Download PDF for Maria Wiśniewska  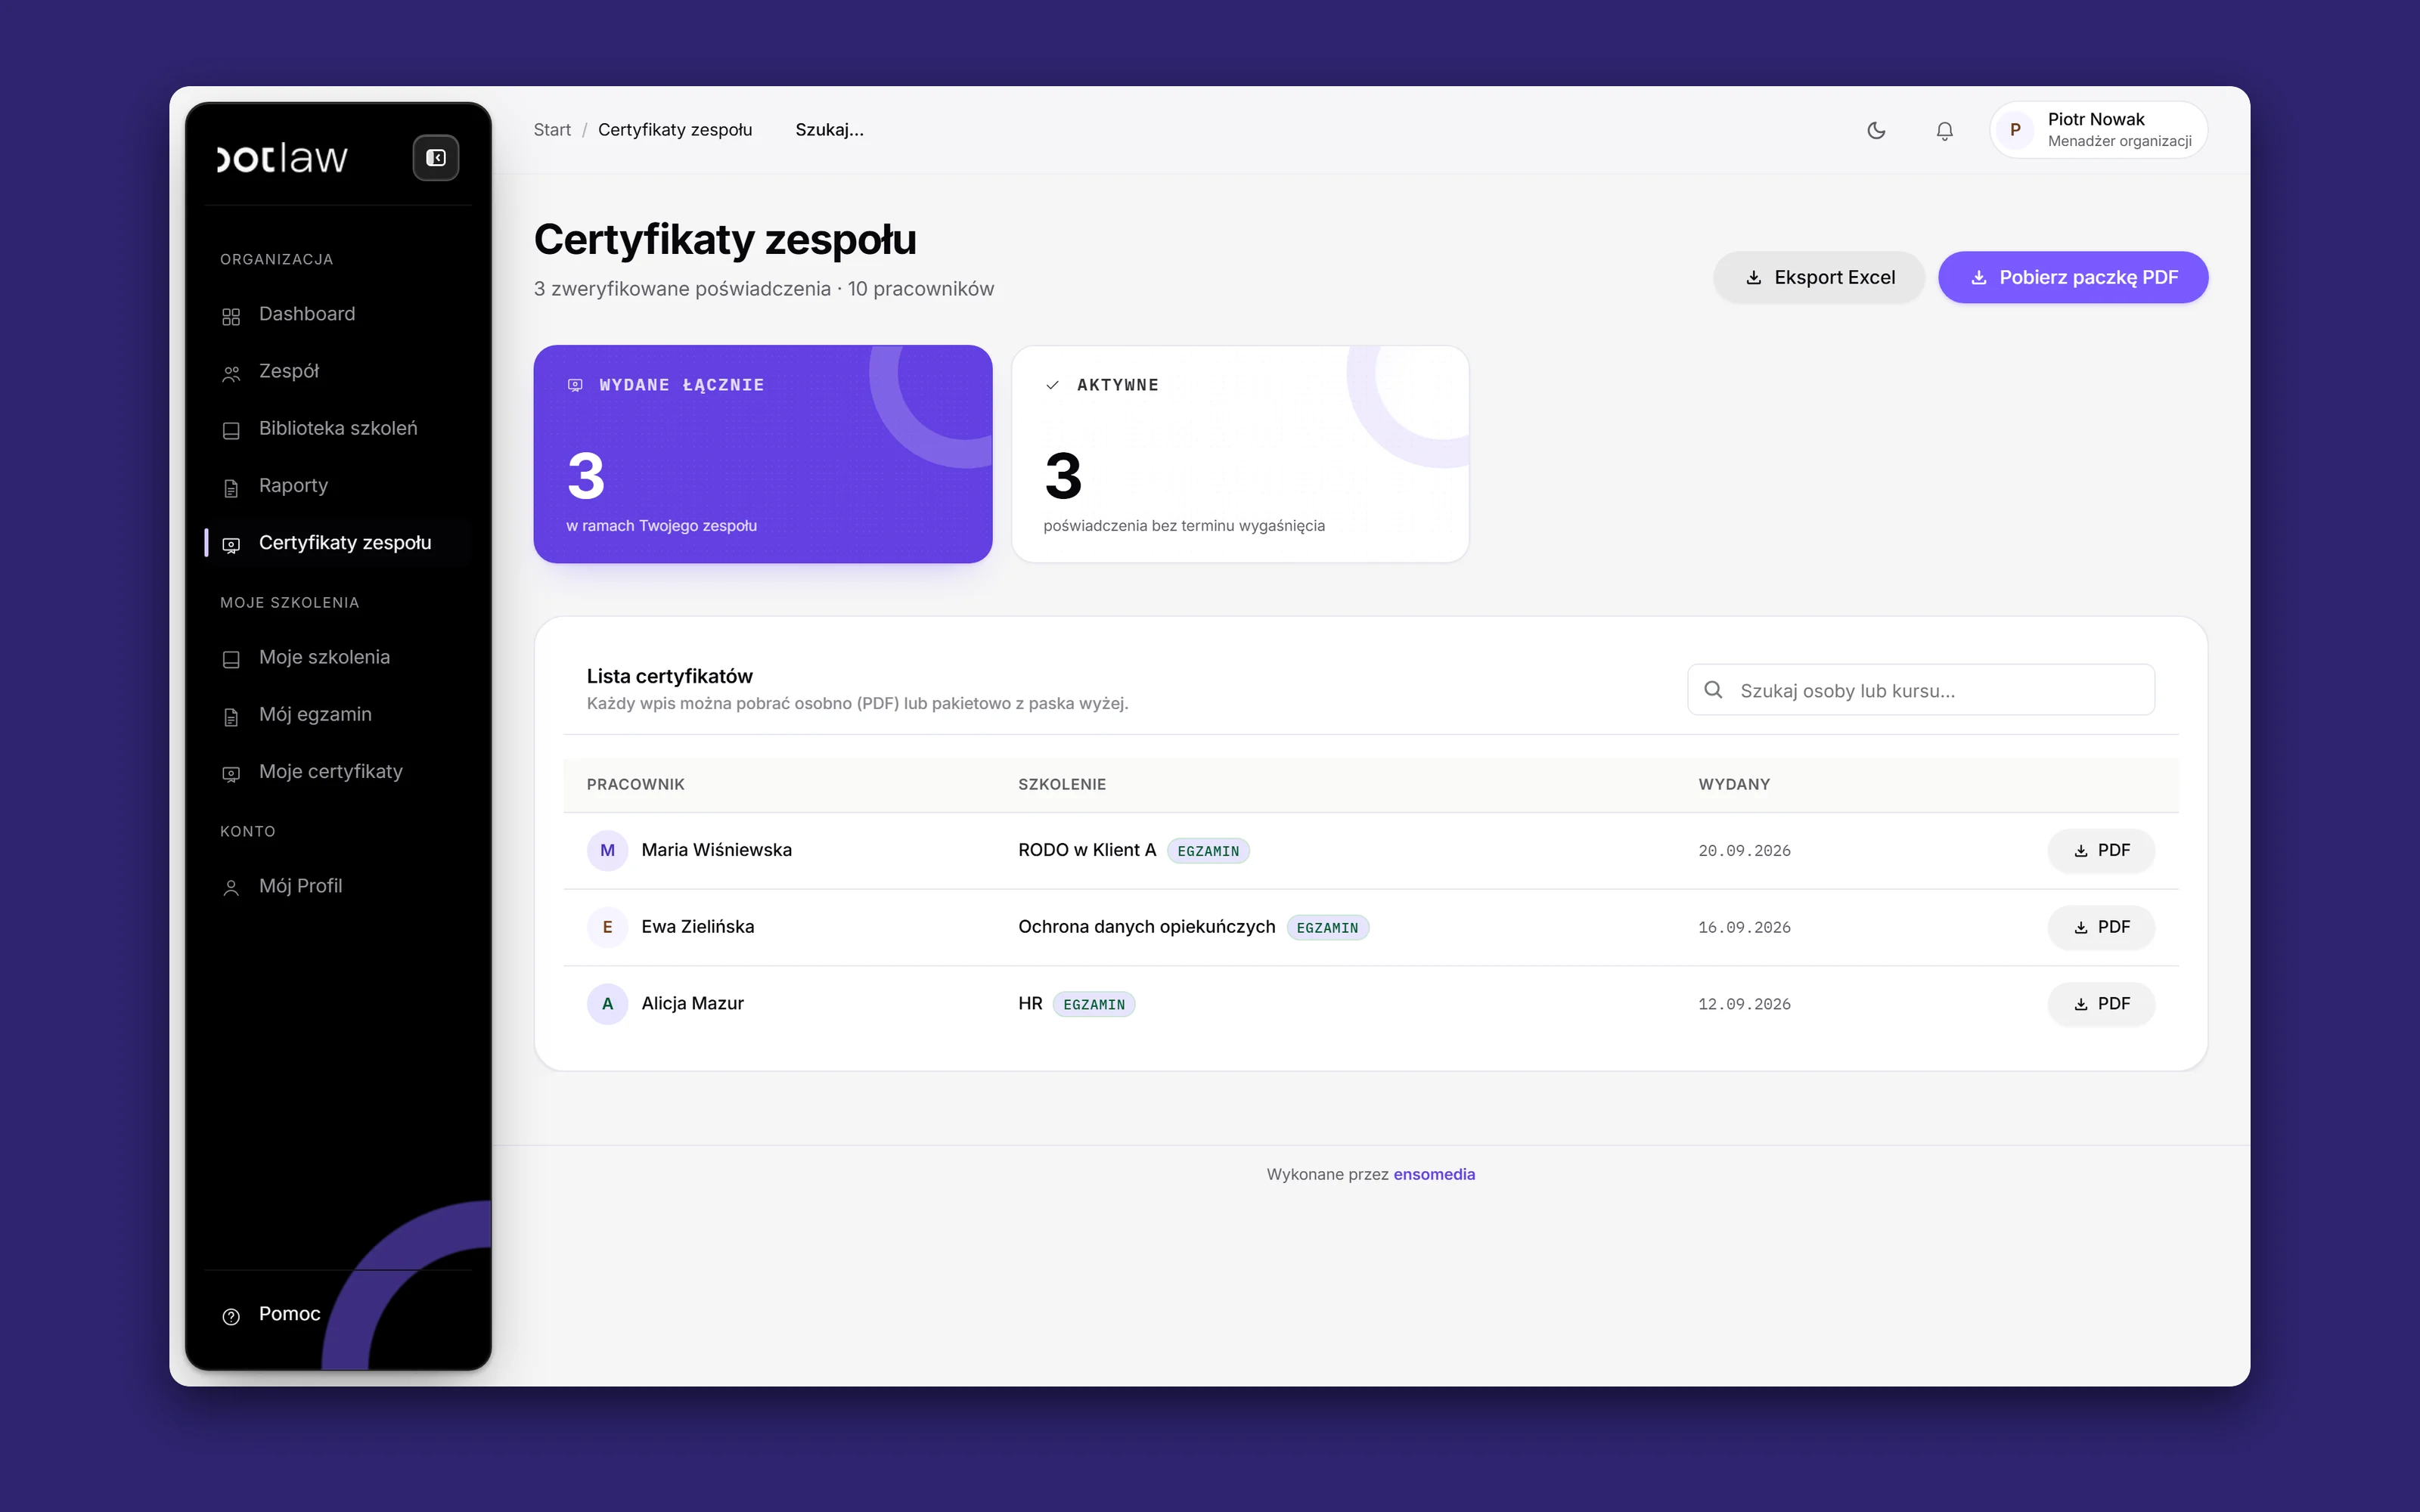(x=2101, y=850)
